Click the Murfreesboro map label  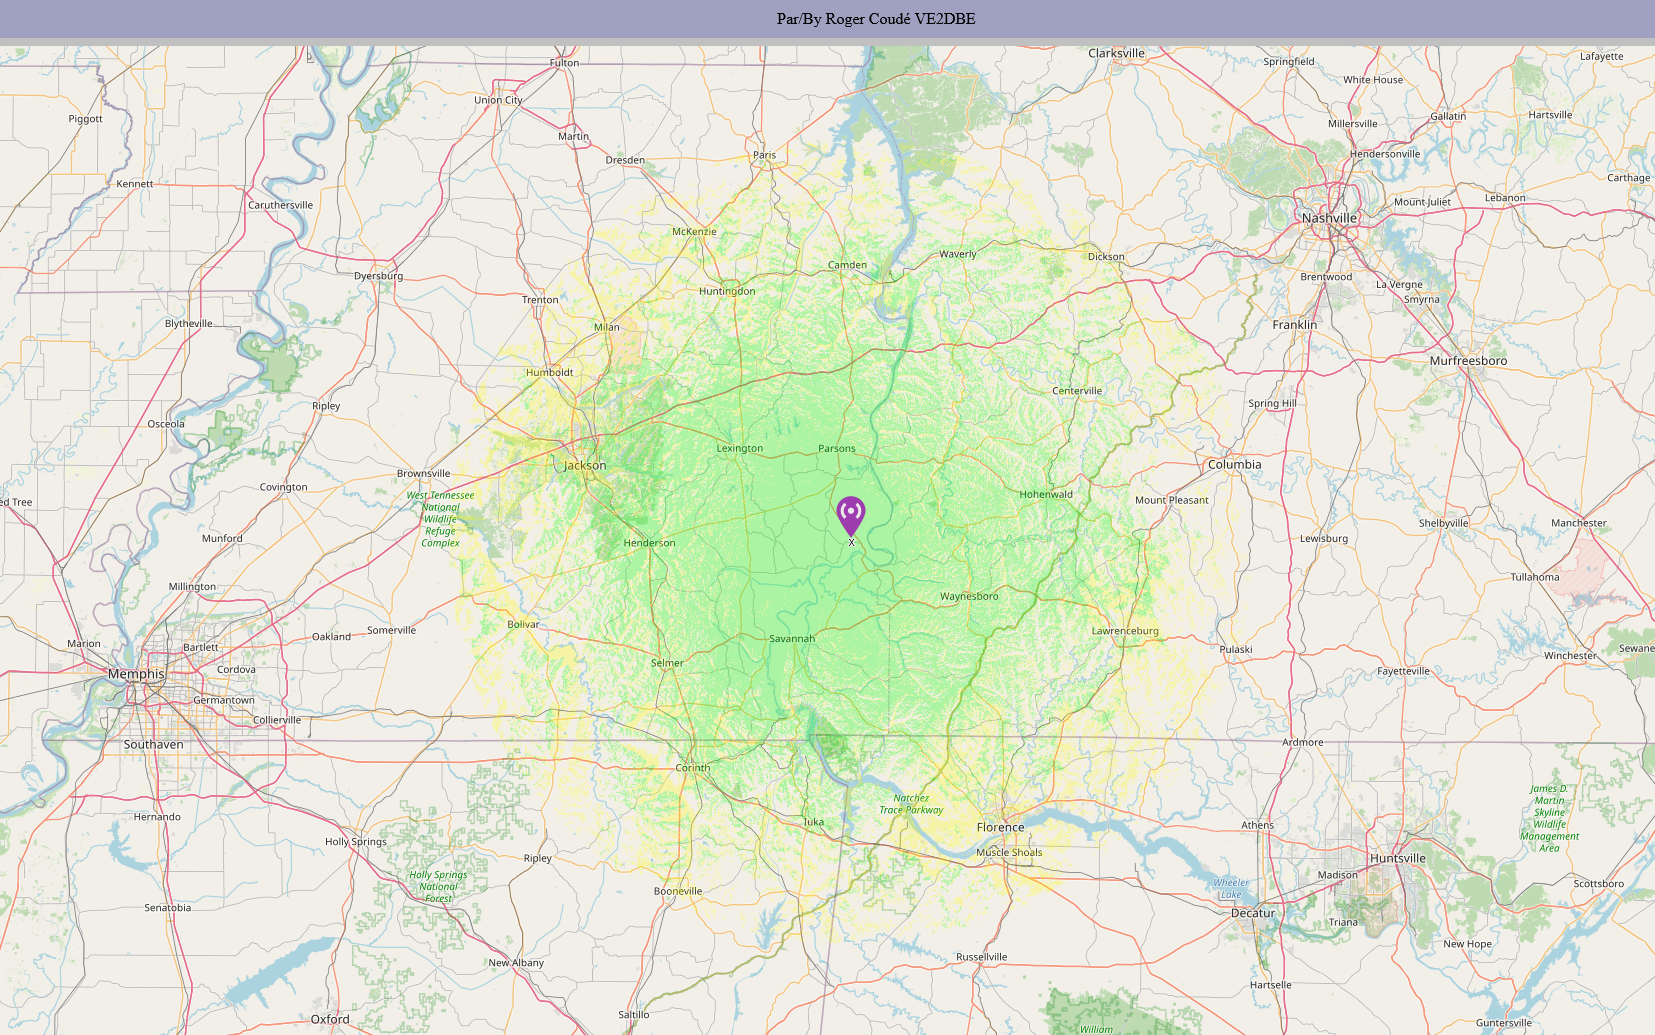pyautogui.click(x=1468, y=361)
